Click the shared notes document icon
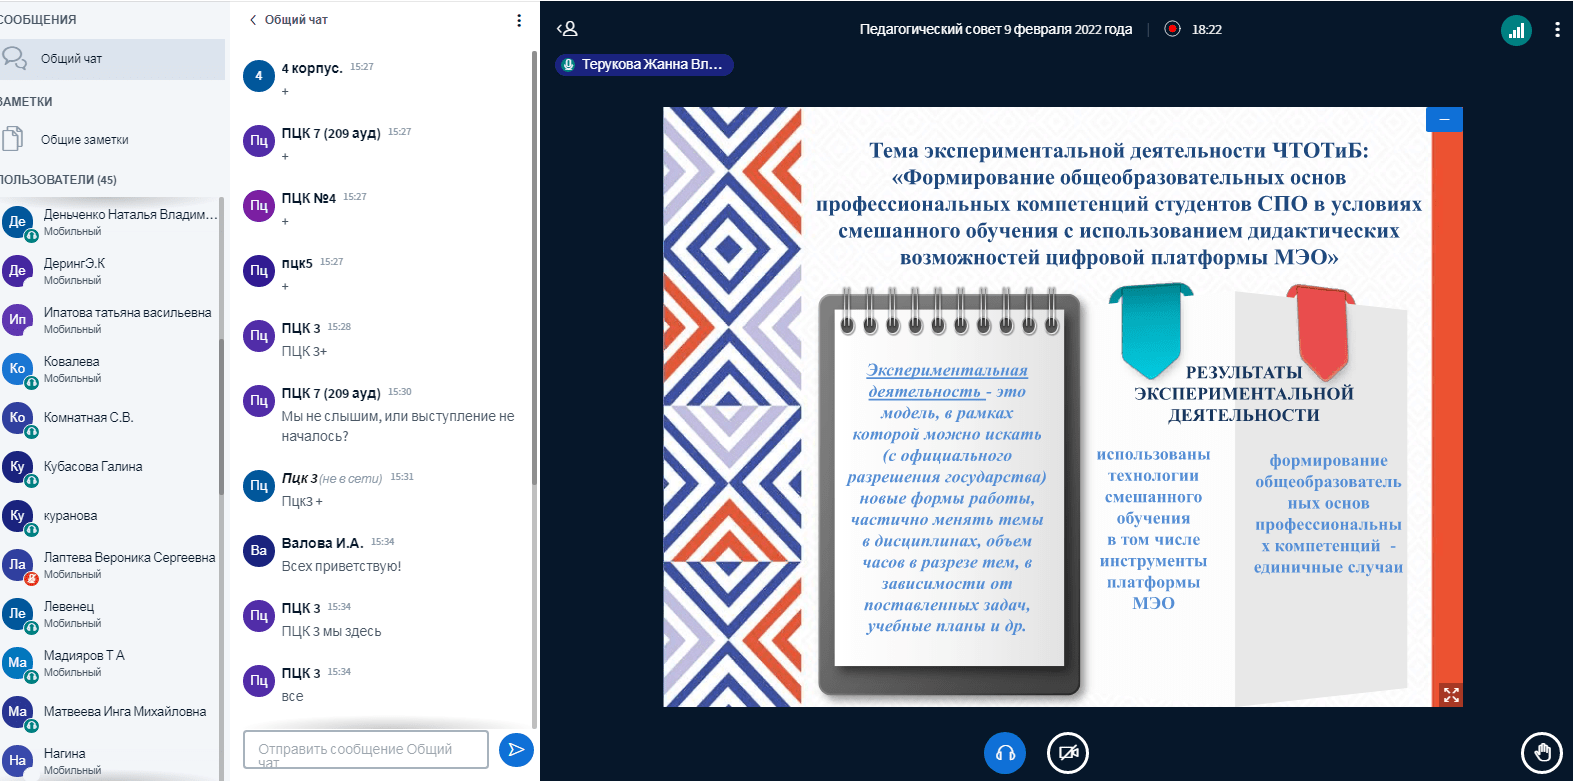This screenshot has height=781, width=1573. (12, 139)
